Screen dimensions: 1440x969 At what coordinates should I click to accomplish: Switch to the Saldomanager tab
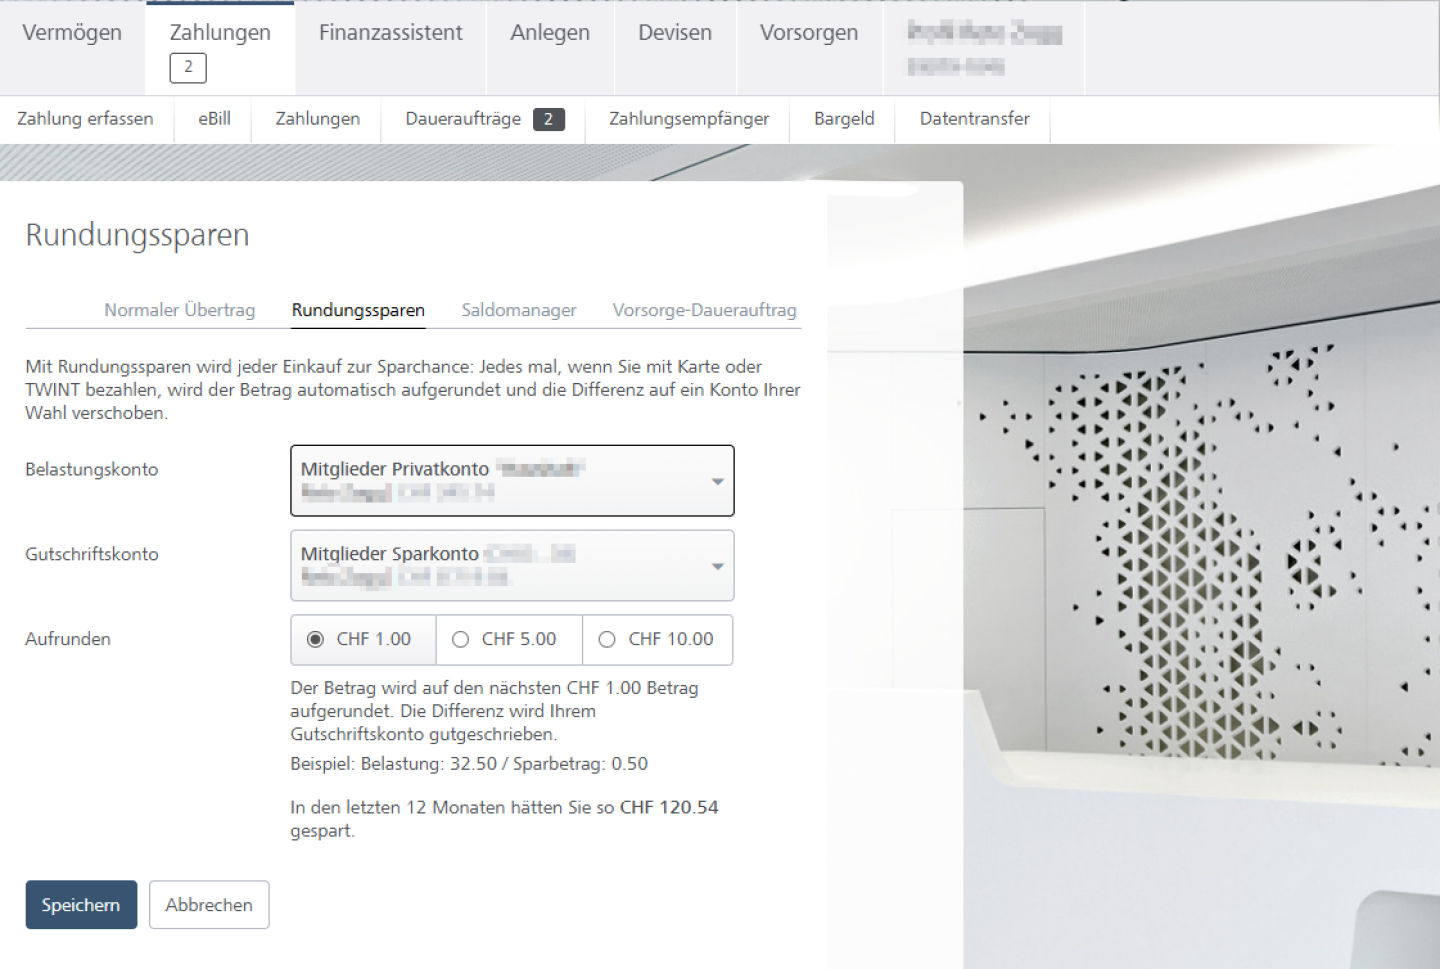pyautogui.click(x=518, y=310)
